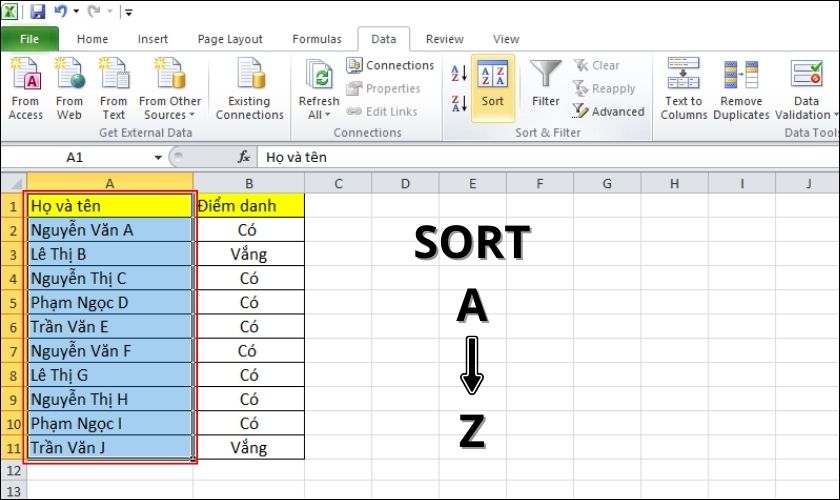Open Existing Connections

pyautogui.click(x=250, y=88)
